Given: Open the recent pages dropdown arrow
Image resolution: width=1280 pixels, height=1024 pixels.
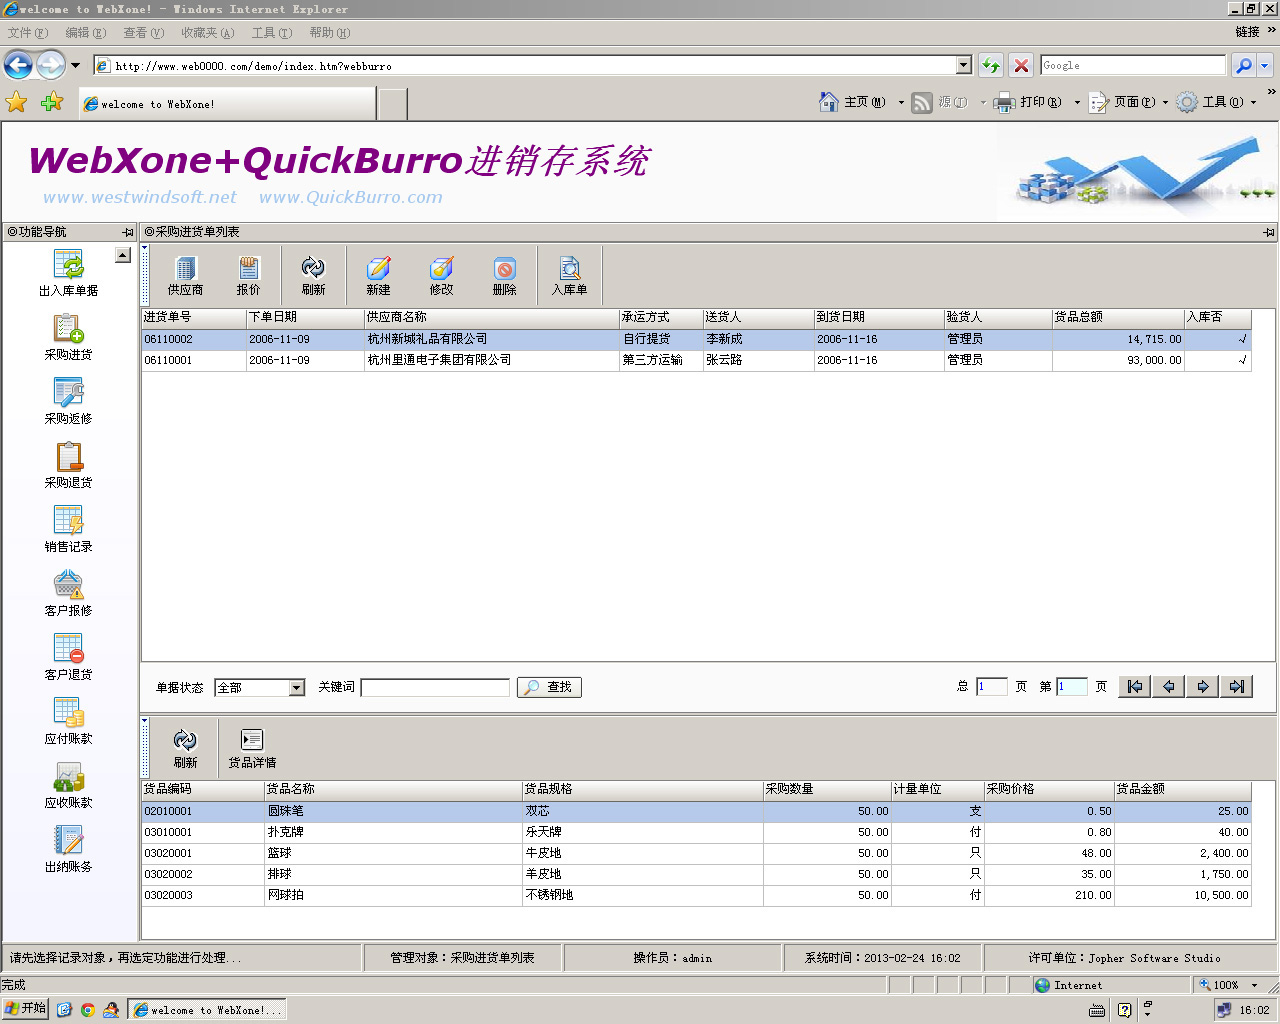Looking at the screenshot, I should [75, 66].
